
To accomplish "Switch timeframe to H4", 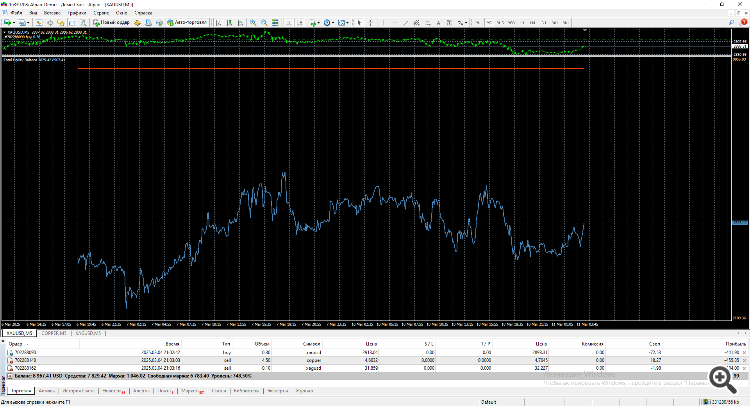I will pos(533,22).
